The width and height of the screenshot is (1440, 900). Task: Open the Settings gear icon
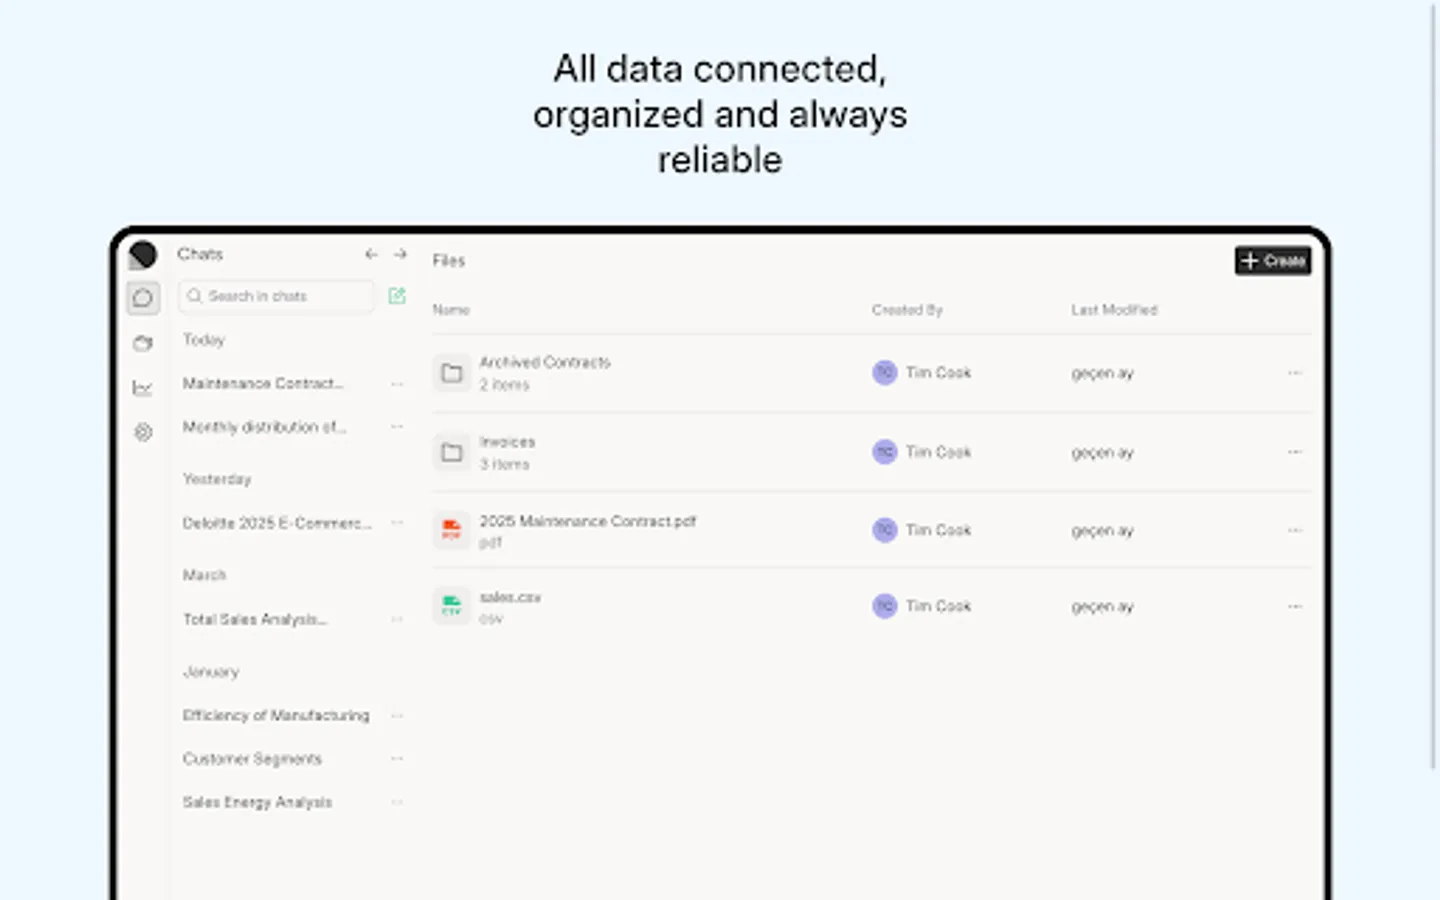[x=143, y=432]
